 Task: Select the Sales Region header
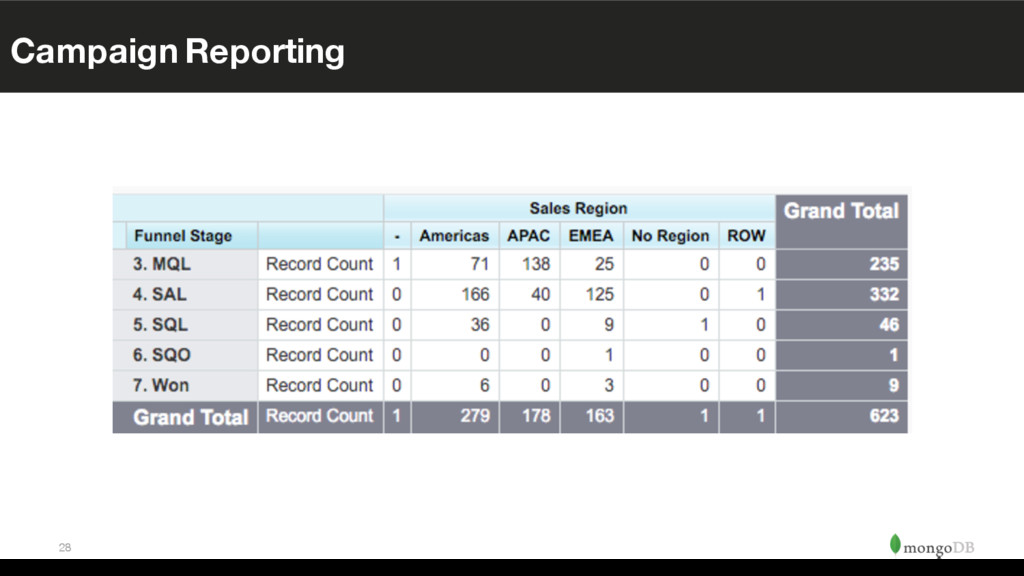point(579,208)
